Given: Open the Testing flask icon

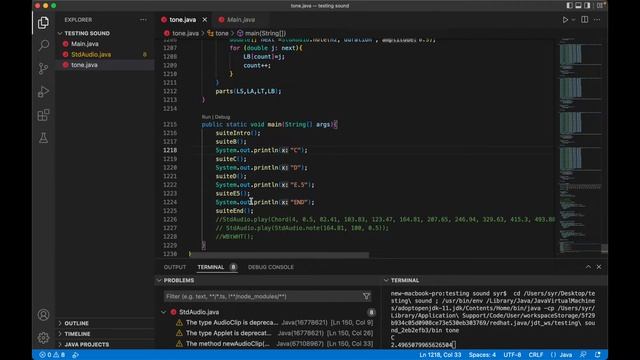Looking at the screenshot, I should click(x=43, y=138).
